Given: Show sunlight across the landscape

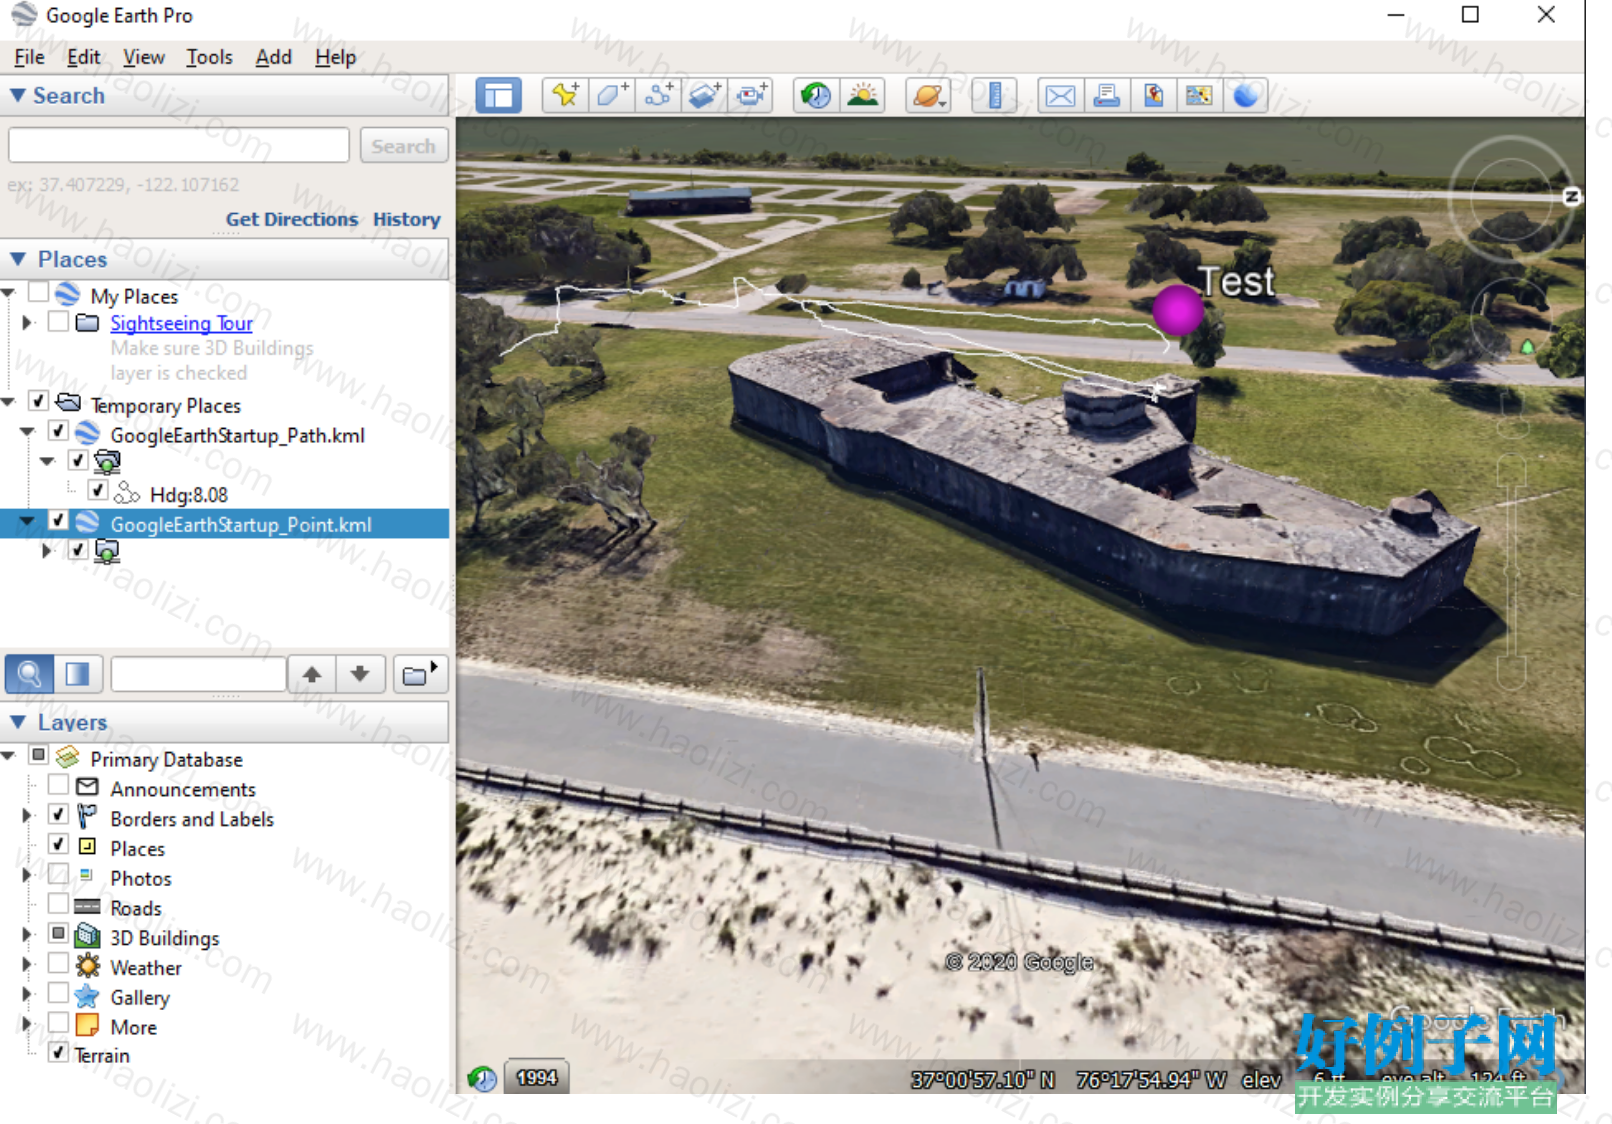Looking at the screenshot, I should [862, 96].
